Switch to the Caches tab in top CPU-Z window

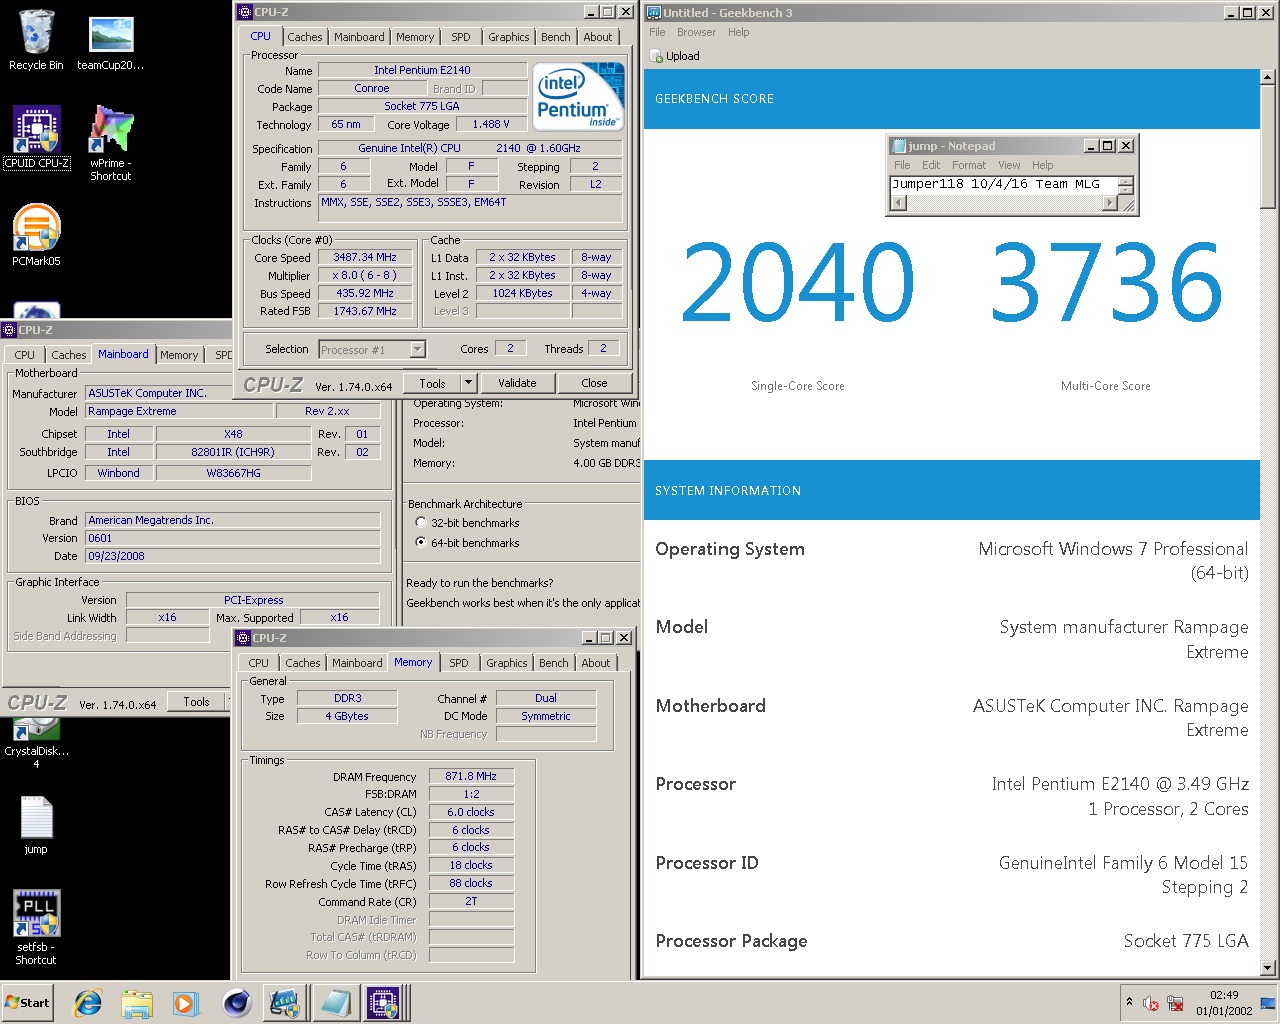pyautogui.click(x=305, y=37)
